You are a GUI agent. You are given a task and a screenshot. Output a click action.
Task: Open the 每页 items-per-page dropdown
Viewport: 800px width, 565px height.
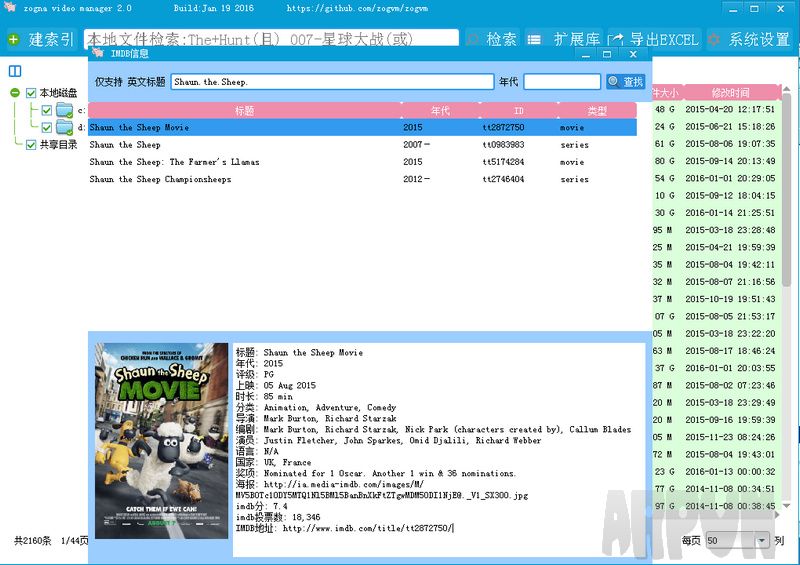pyautogui.click(x=763, y=540)
